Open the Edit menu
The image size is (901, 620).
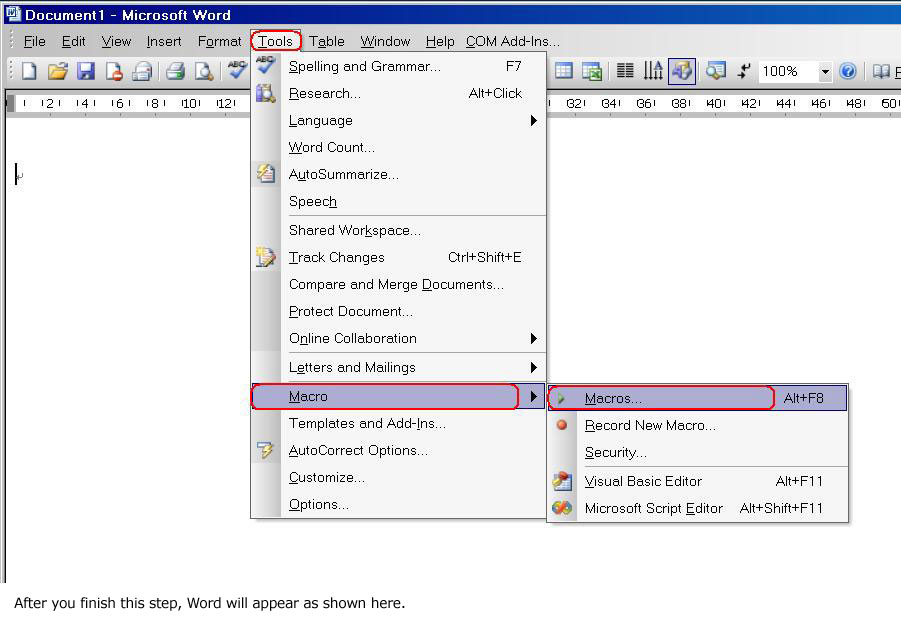tap(74, 41)
